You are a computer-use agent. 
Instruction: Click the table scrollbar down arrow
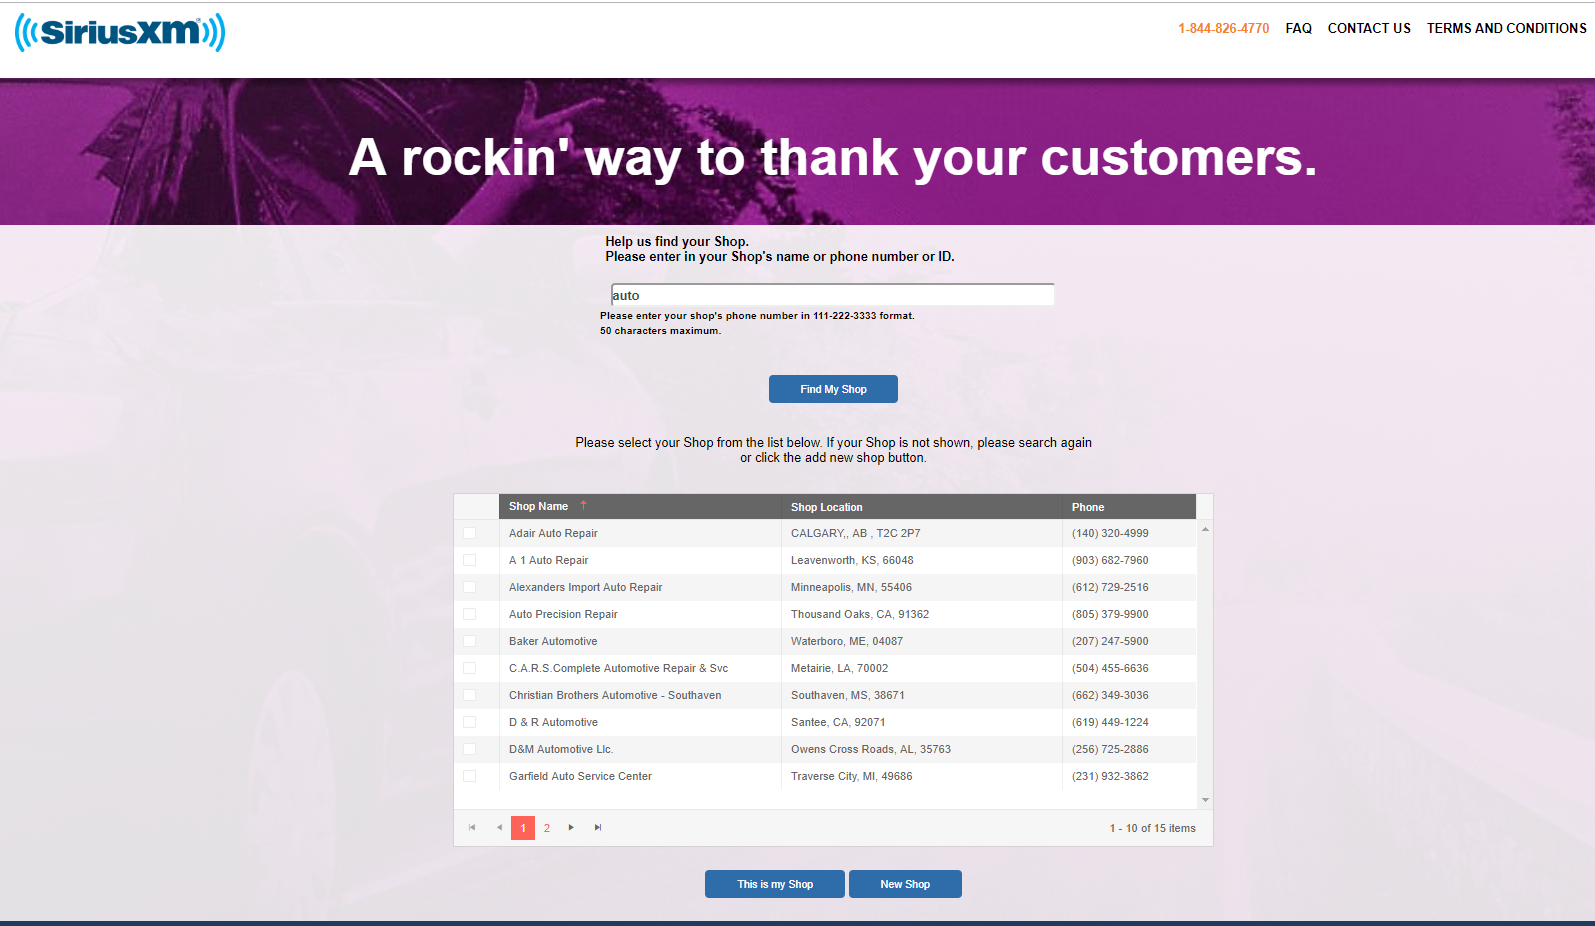(x=1205, y=800)
